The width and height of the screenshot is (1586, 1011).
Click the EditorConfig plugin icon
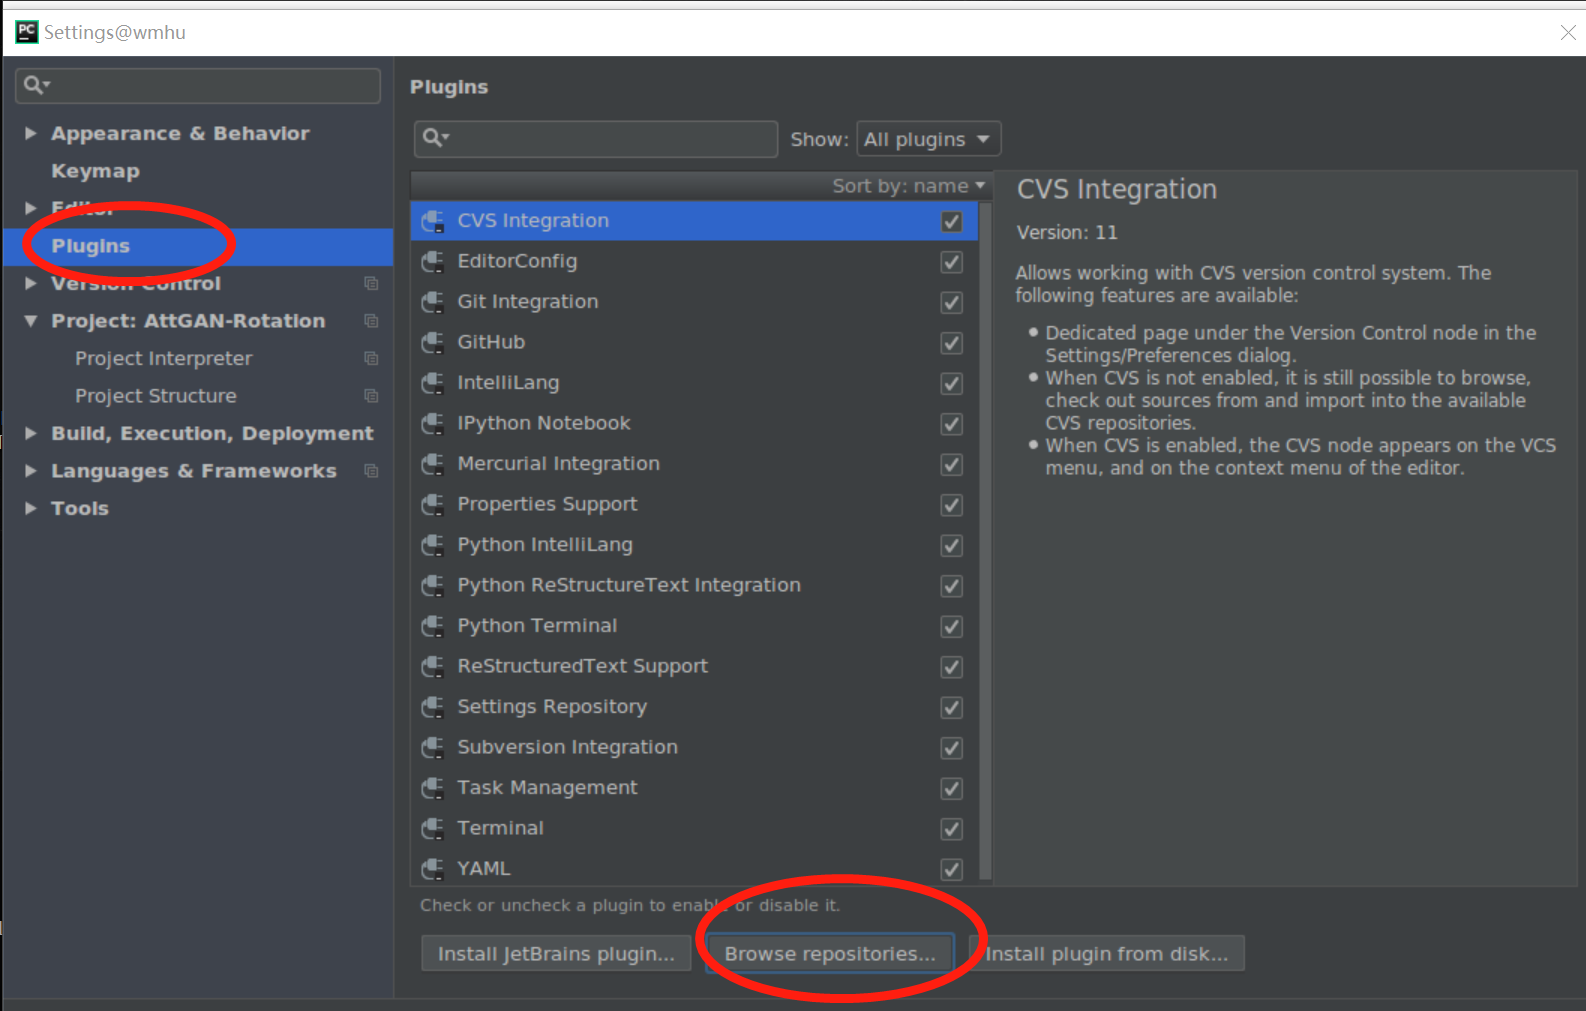(433, 262)
